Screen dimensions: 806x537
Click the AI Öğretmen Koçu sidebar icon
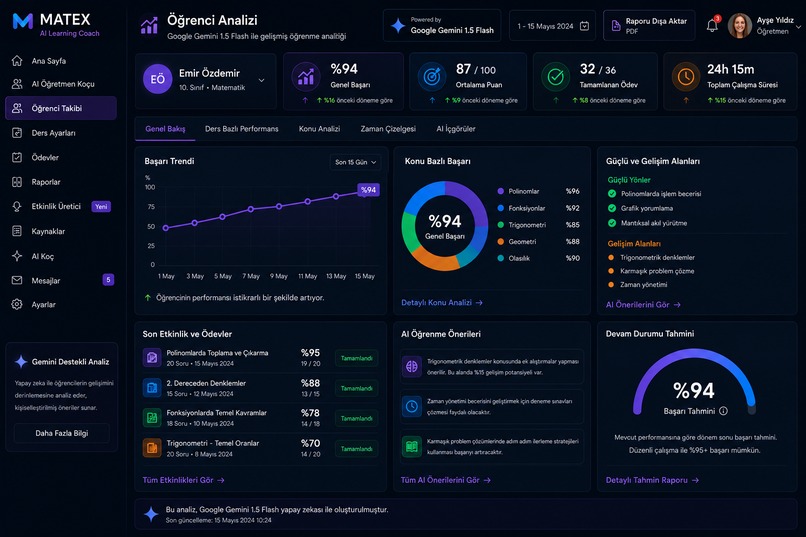(x=17, y=84)
